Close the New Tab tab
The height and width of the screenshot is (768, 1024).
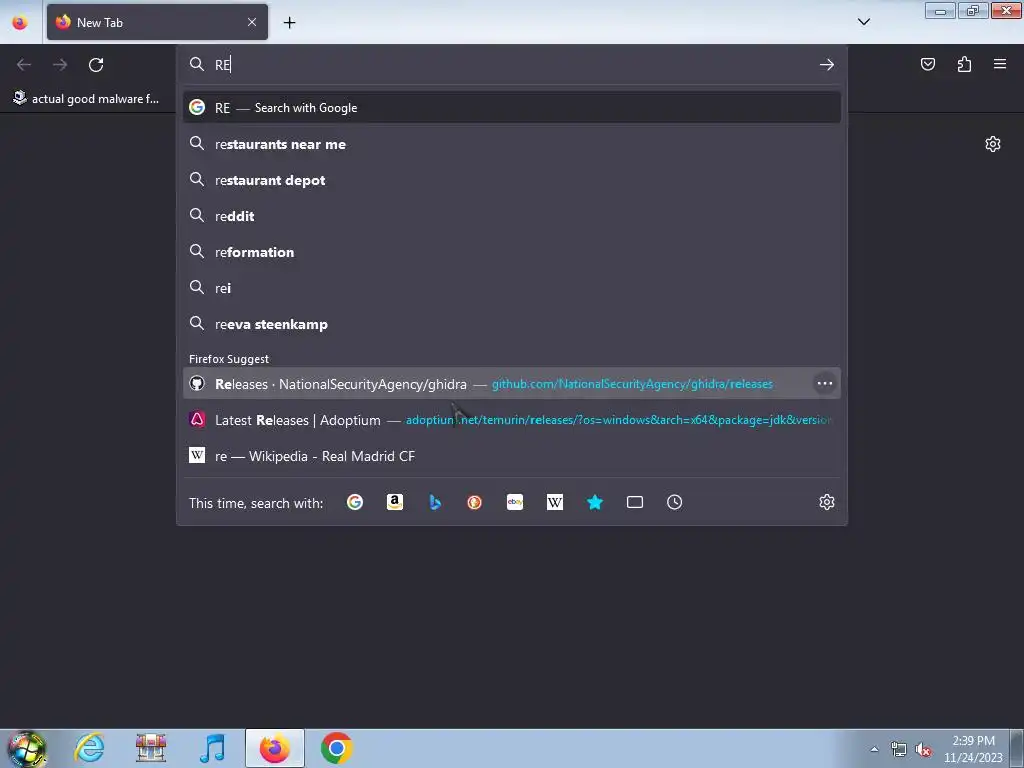click(x=252, y=22)
